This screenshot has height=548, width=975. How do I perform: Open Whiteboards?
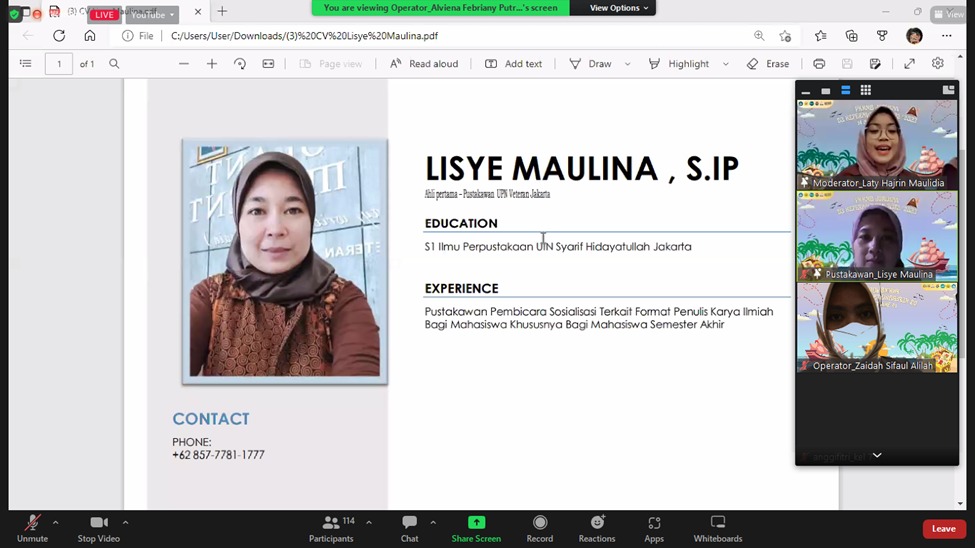718,527
